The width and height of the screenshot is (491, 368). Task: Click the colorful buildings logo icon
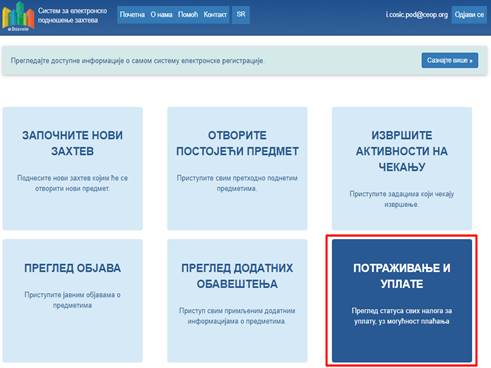pyautogui.click(x=18, y=16)
